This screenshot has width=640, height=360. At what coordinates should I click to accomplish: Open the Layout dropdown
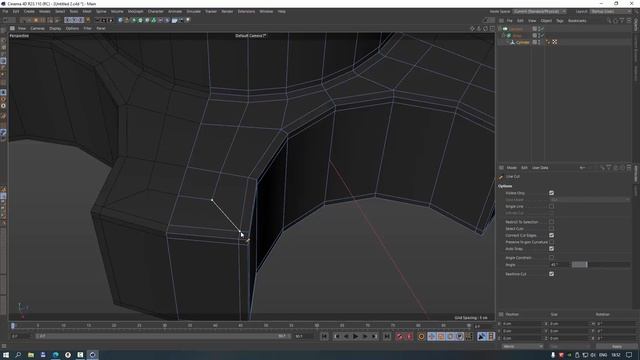click(x=611, y=11)
